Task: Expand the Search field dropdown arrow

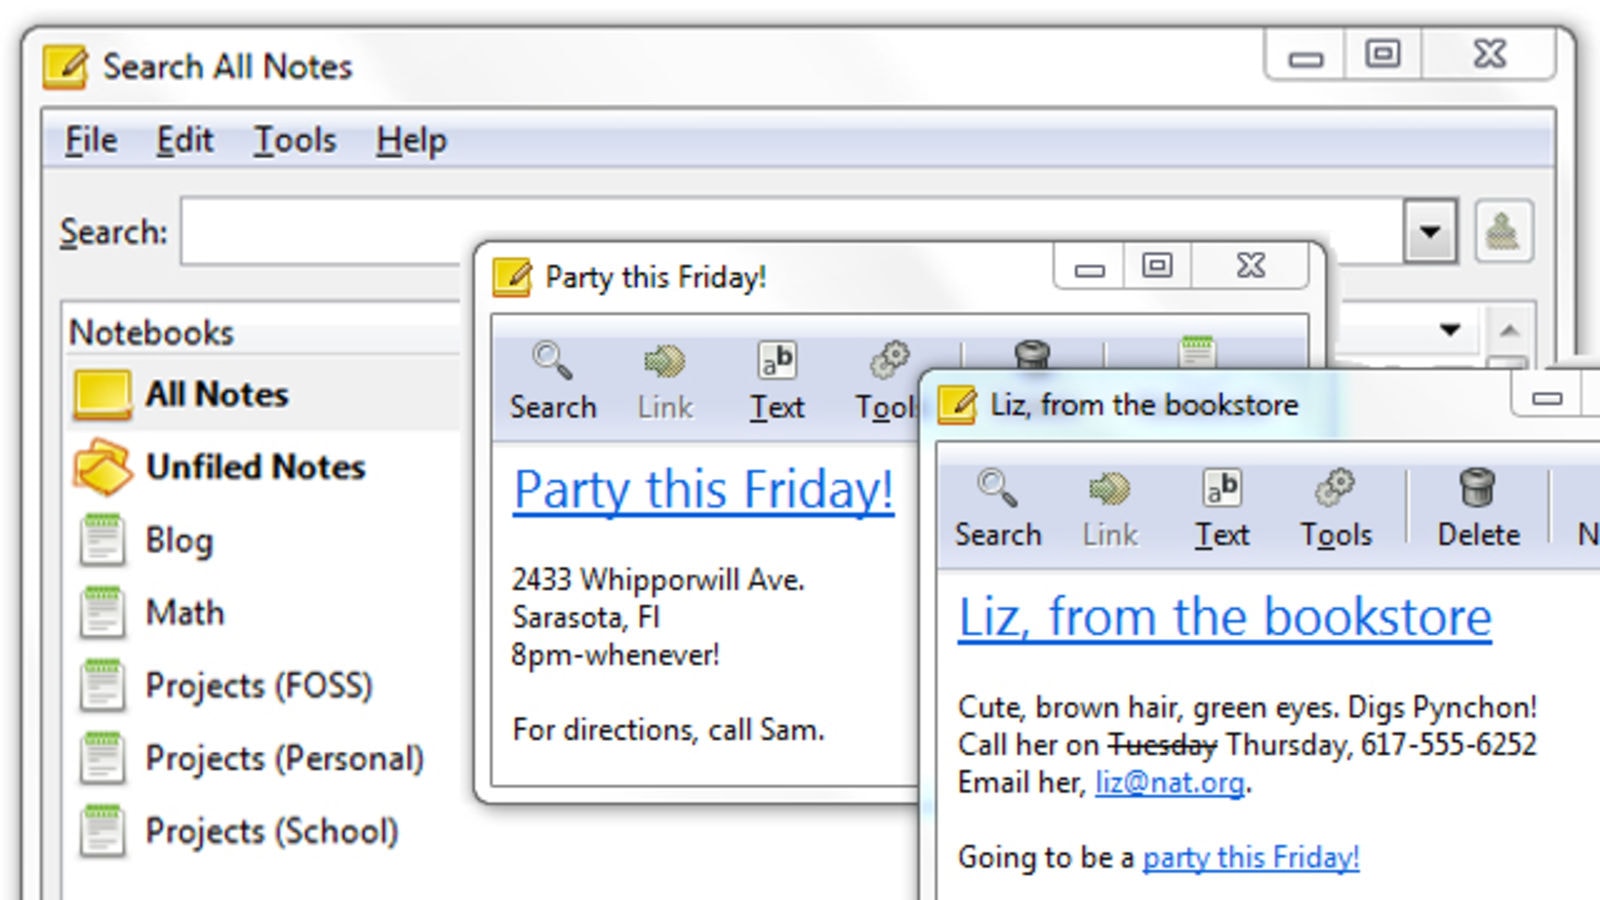Action: pos(1430,232)
